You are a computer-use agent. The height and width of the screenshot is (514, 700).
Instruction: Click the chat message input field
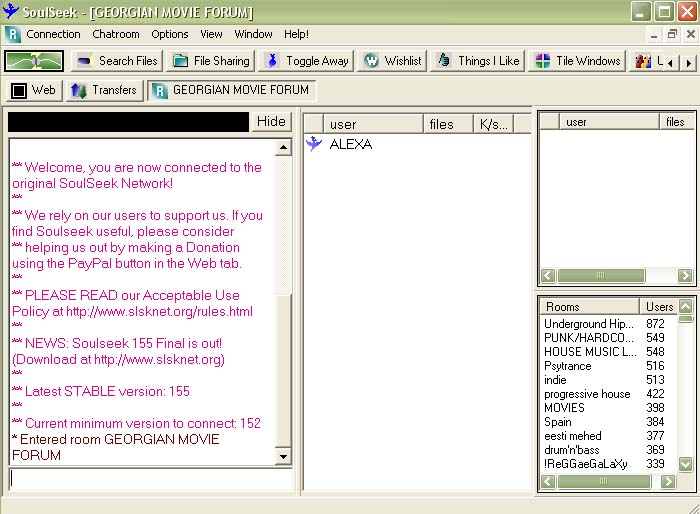click(x=150, y=478)
